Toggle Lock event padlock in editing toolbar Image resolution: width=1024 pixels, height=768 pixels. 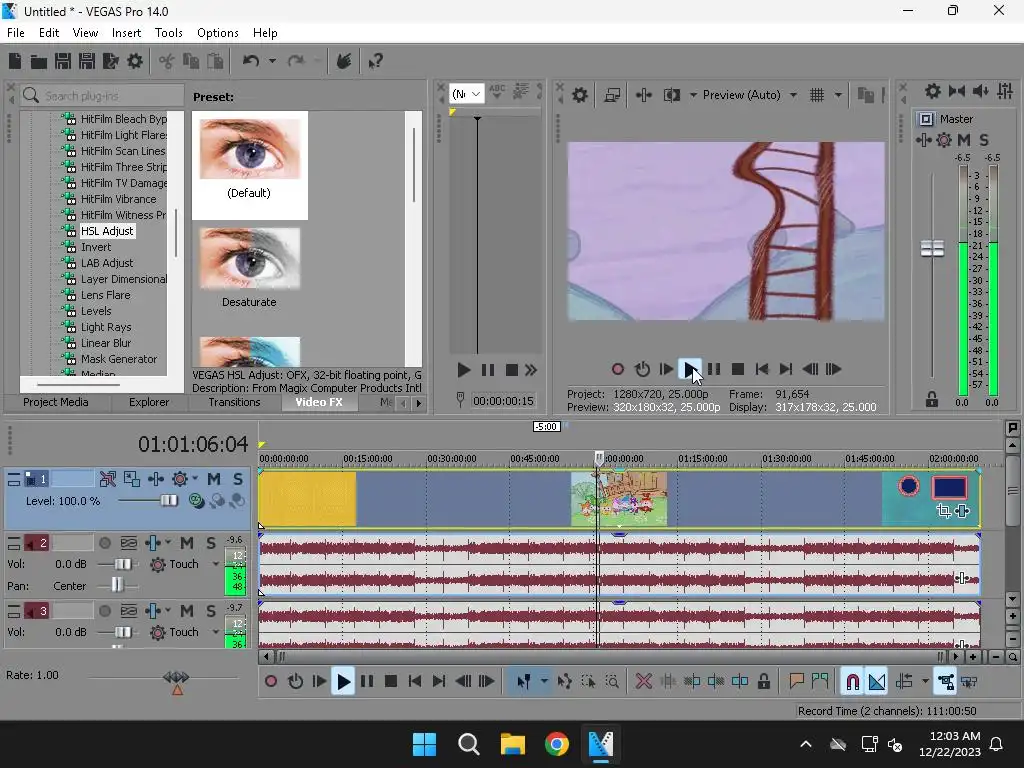coord(763,682)
